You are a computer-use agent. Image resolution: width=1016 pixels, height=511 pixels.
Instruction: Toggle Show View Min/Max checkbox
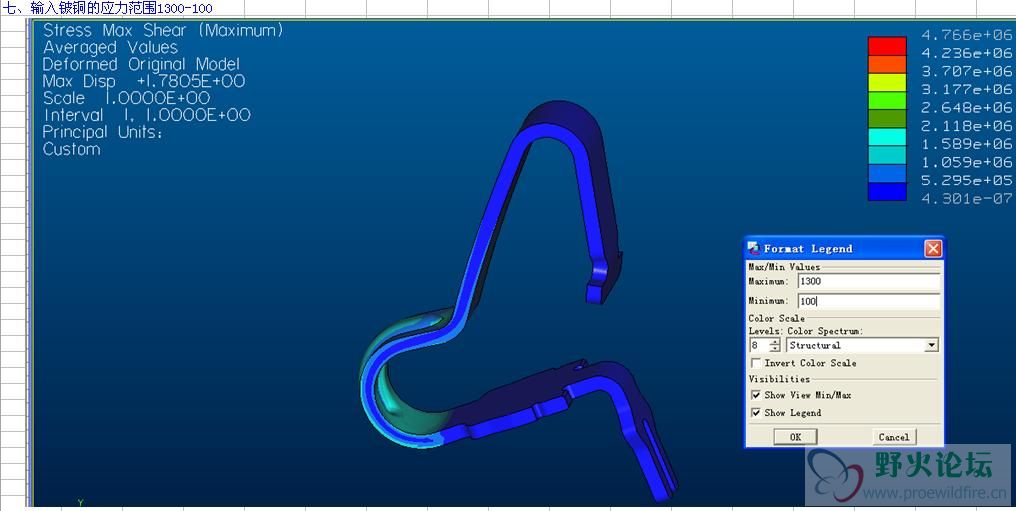click(756, 395)
